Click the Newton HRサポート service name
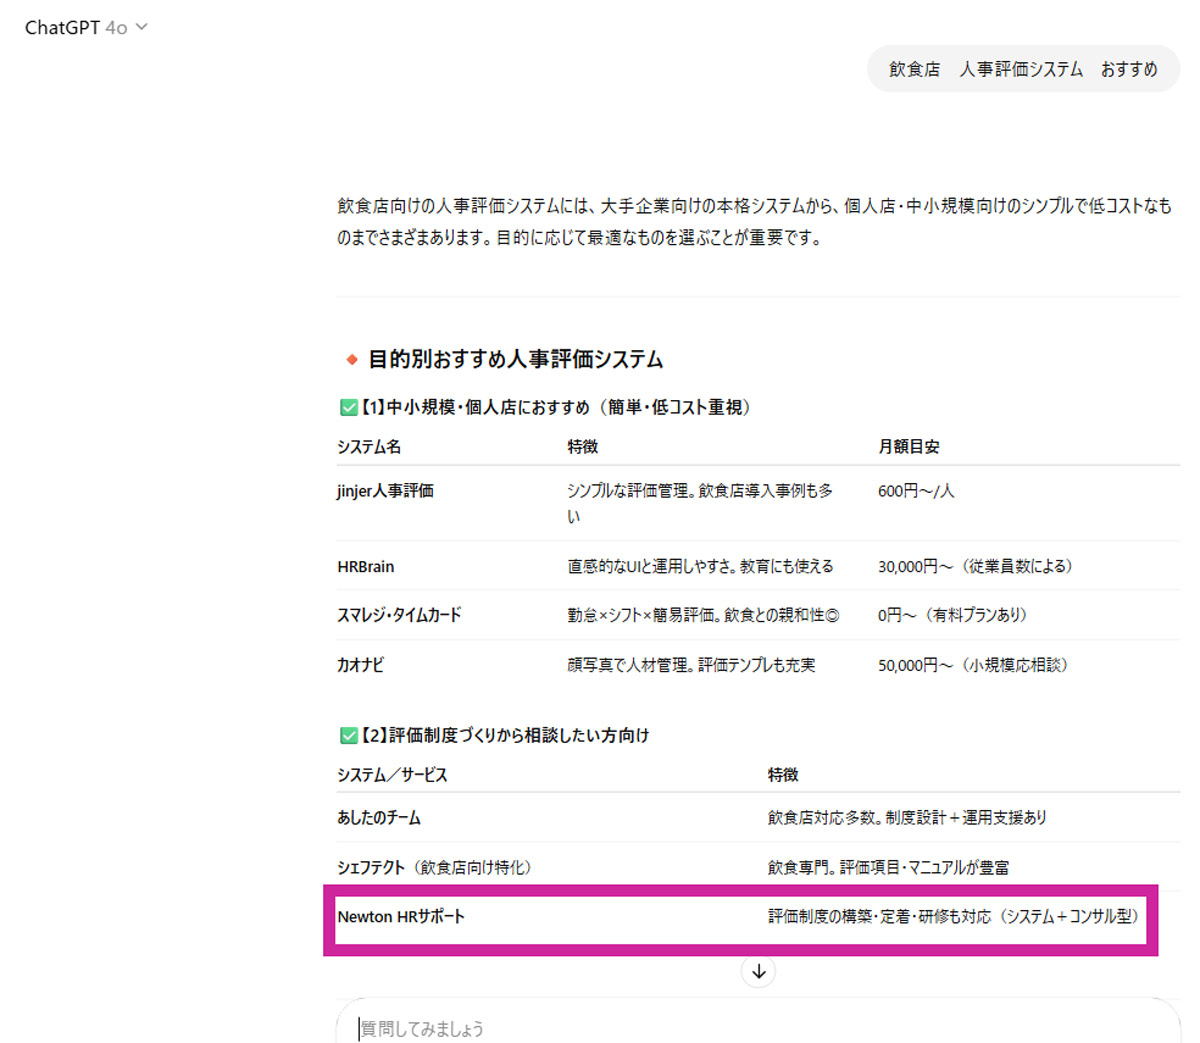Screen dimensions: 1200x1043 click(x=401, y=917)
